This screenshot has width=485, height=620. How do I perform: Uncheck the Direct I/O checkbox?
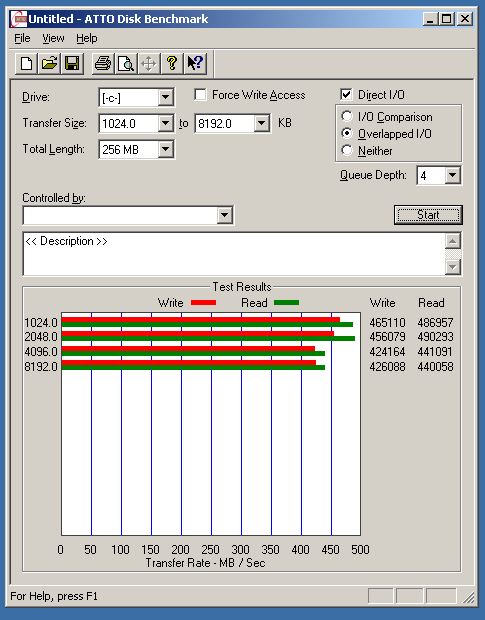[x=346, y=95]
